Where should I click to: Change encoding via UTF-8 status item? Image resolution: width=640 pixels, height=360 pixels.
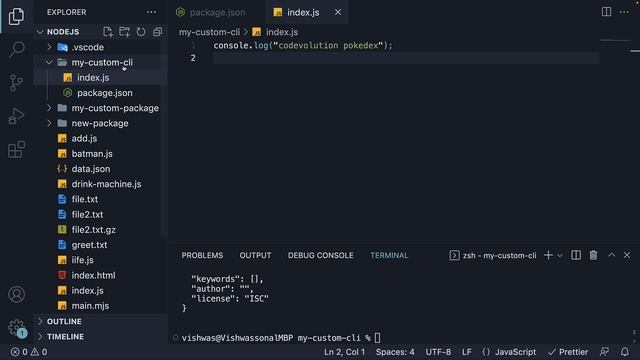(x=438, y=352)
